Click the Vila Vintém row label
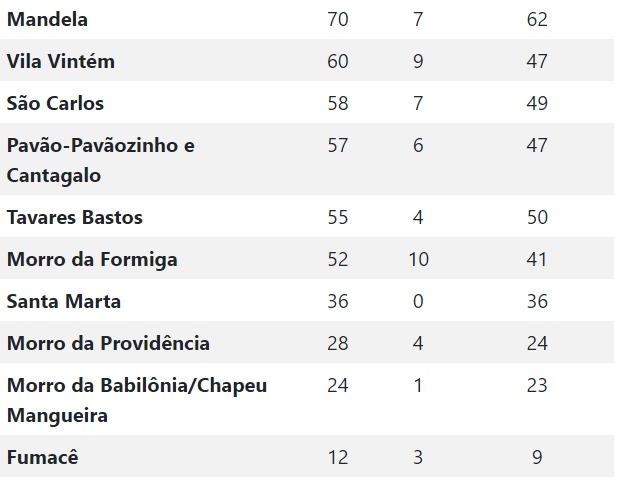This screenshot has height=492, width=618. (x=61, y=61)
